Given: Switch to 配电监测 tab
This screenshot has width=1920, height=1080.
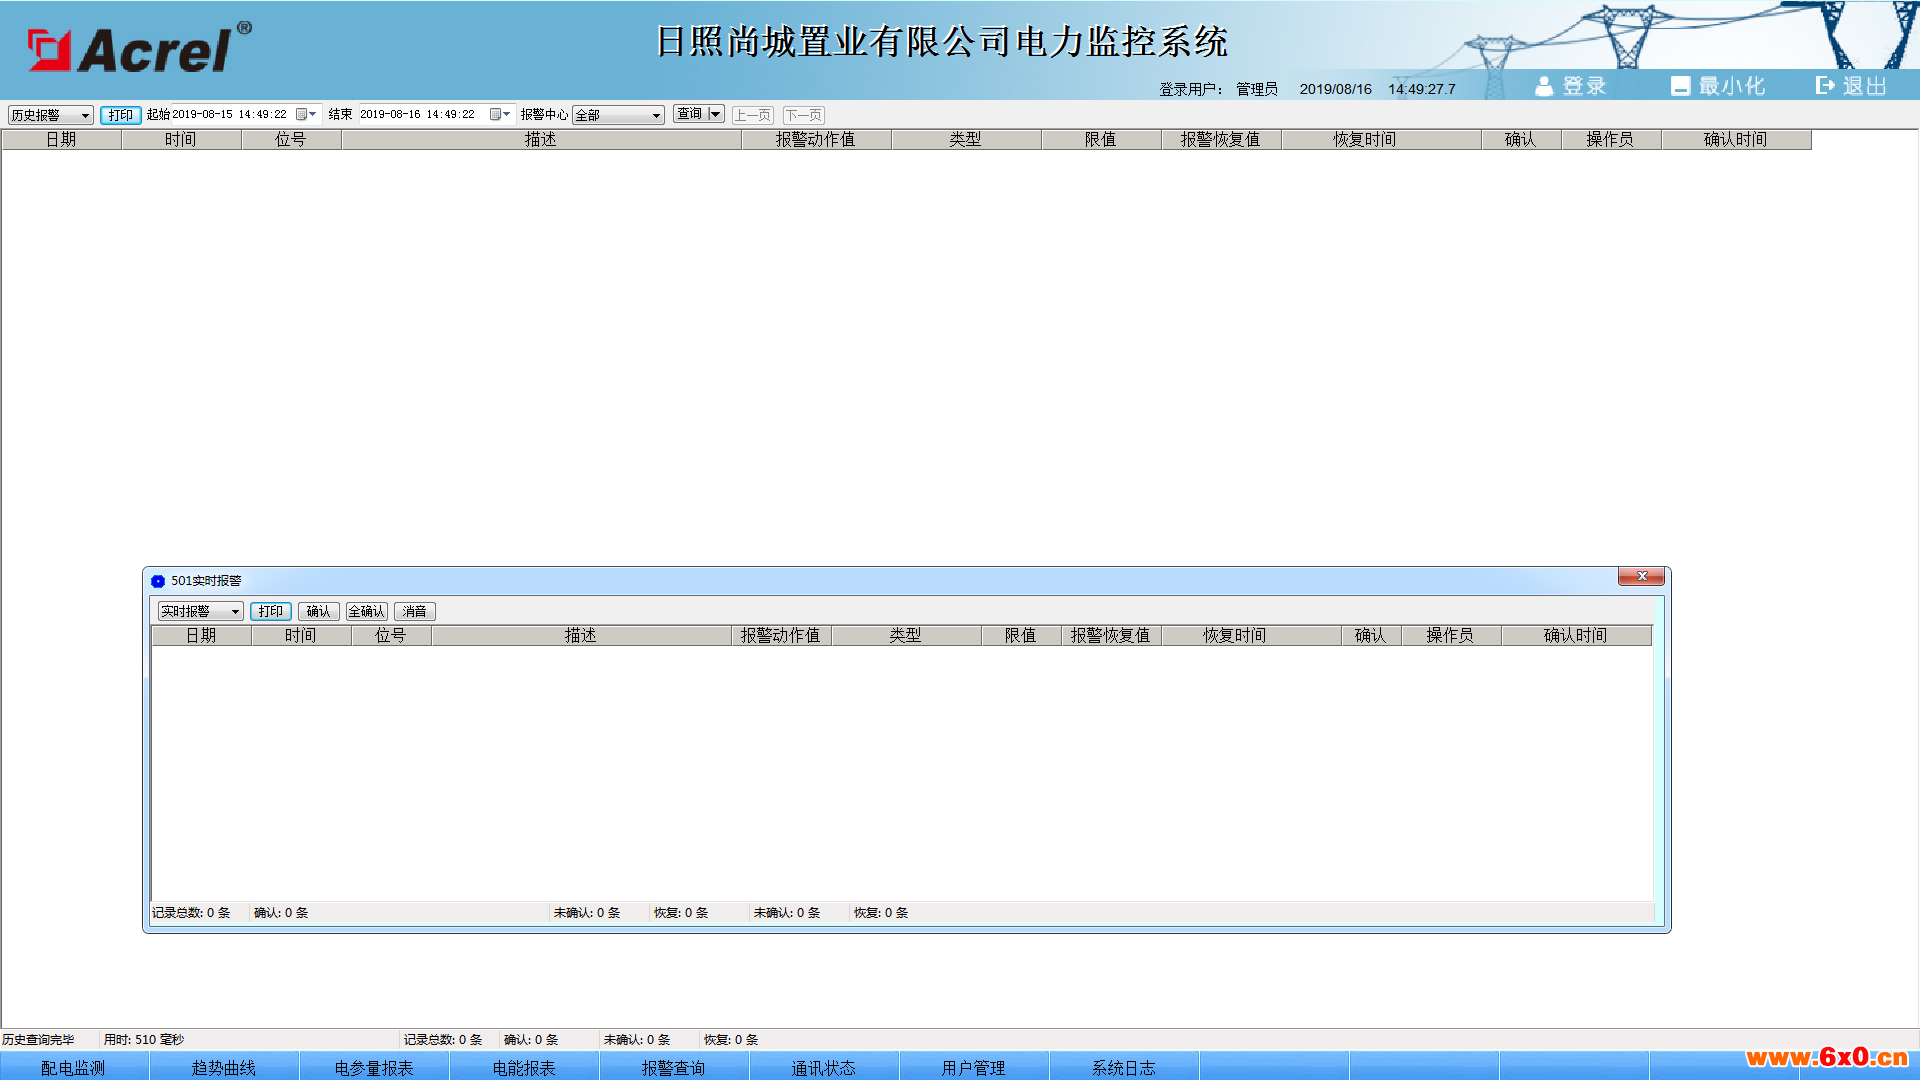Looking at the screenshot, I should click(73, 1067).
